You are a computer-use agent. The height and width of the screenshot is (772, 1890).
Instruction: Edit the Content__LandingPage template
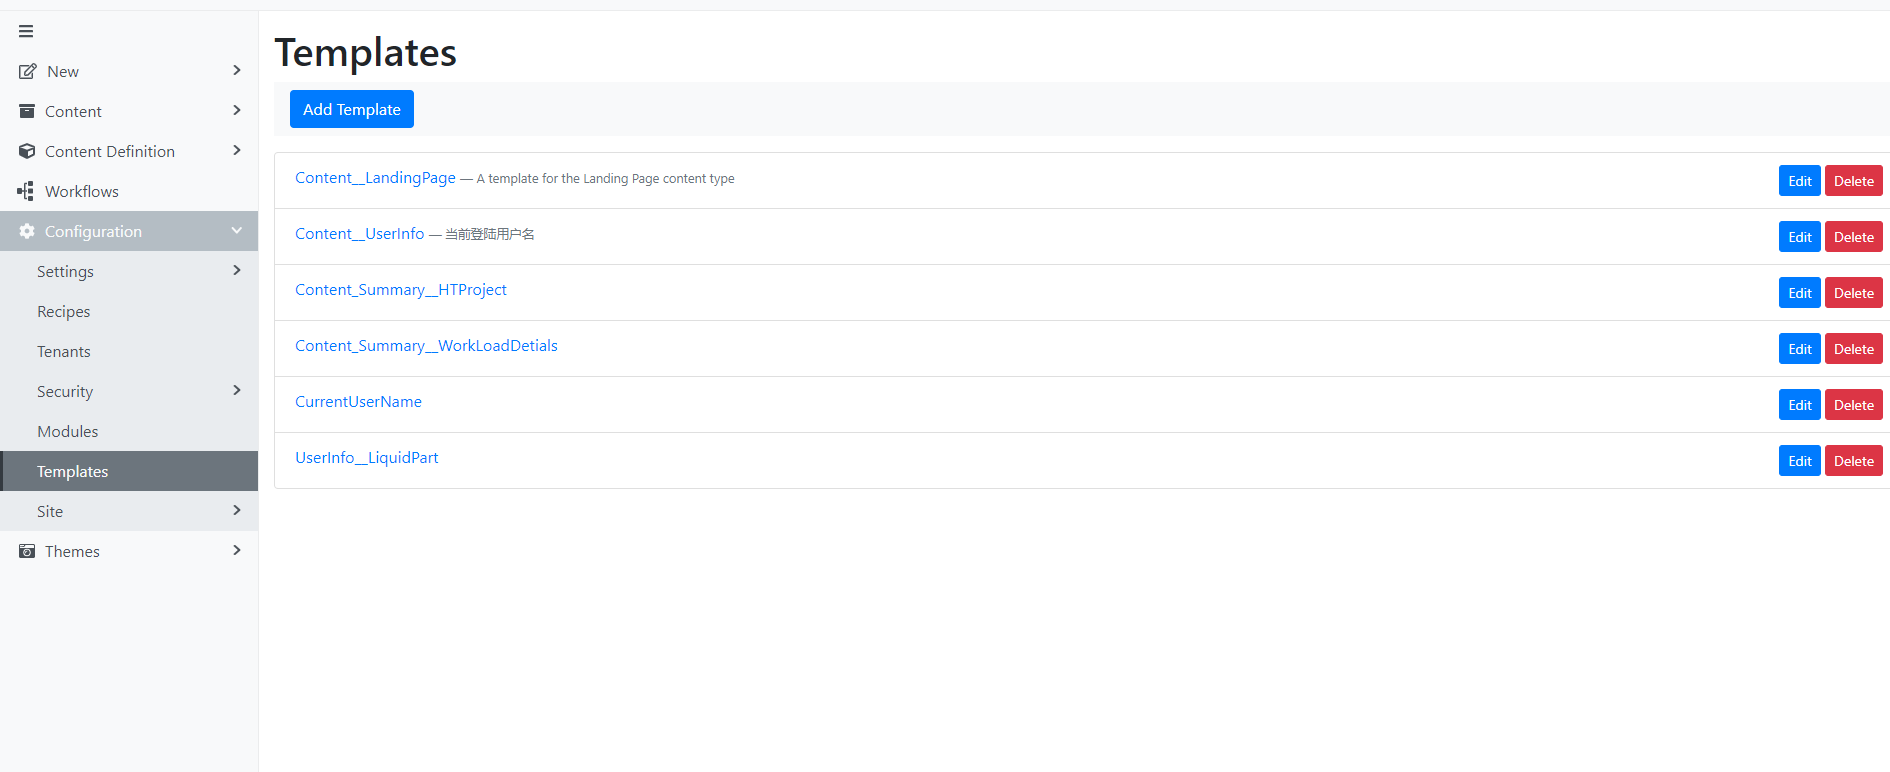pos(1800,181)
